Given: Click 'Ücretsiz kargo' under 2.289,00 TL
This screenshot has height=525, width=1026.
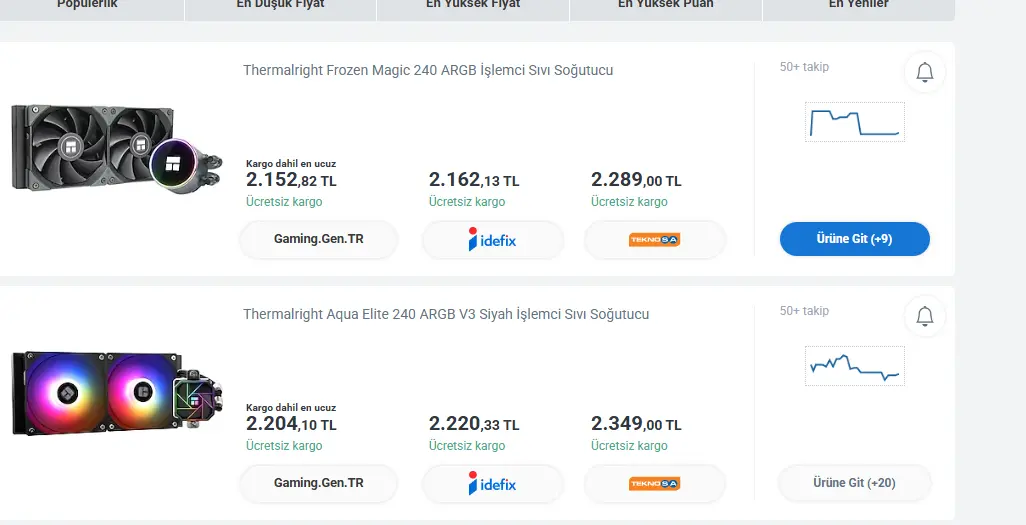Looking at the screenshot, I should (x=629, y=202).
